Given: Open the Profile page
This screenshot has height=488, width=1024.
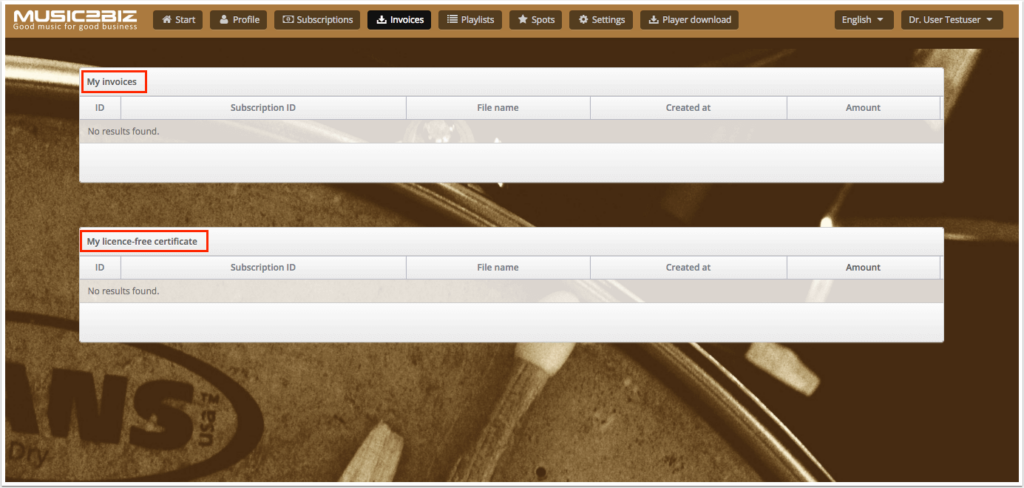Looking at the screenshot, I should tap(238, 20).
